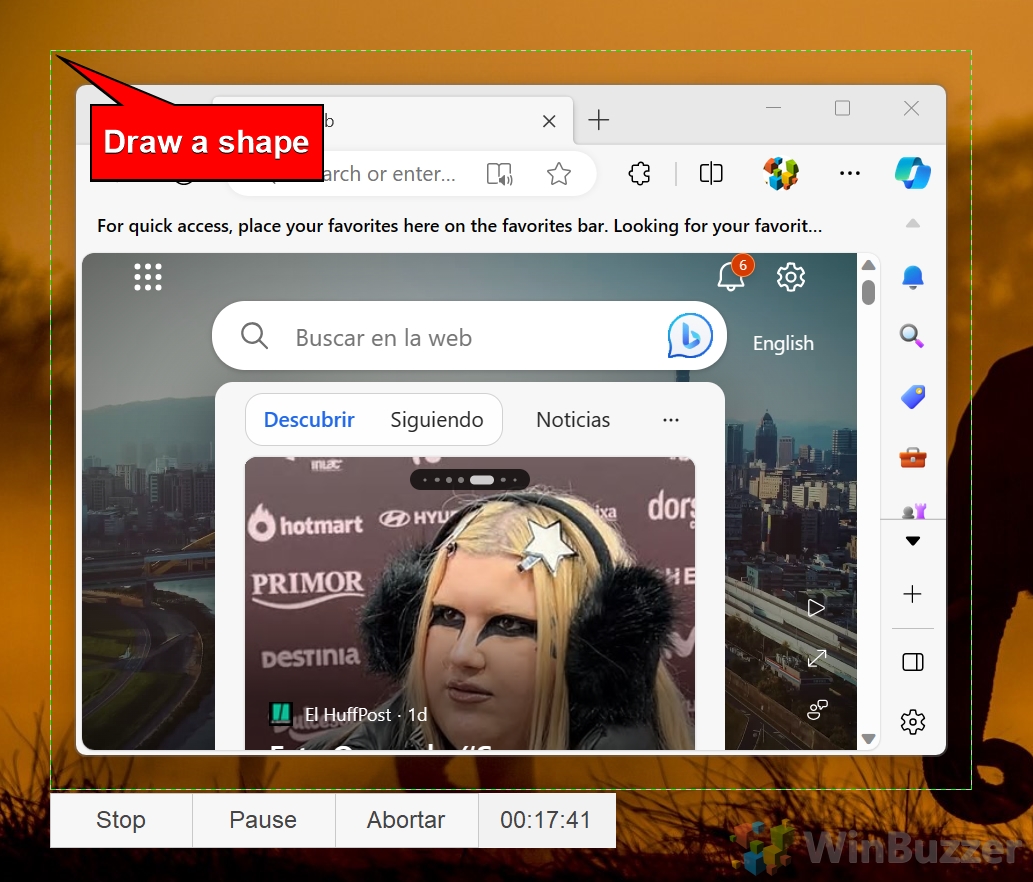Viewport: 1033px width, 882px height.
Task: Open app launcher grid on new tab page
Action: click(148, 277)
